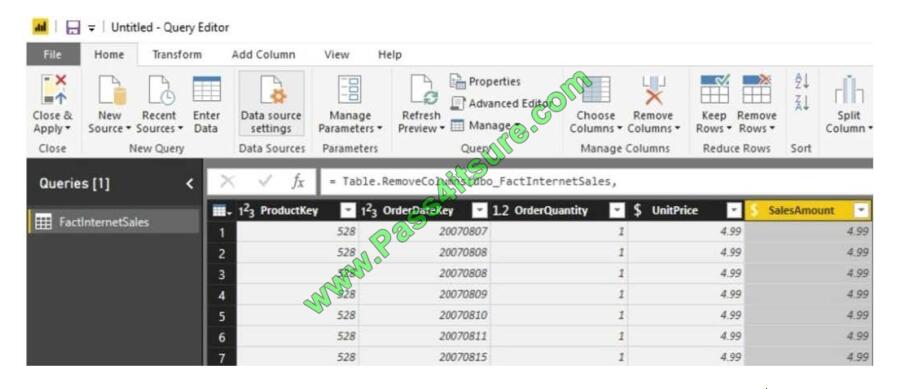Open the New Source icon
The height and width of the screenshot is (389, 898).
tap(112, 91)
